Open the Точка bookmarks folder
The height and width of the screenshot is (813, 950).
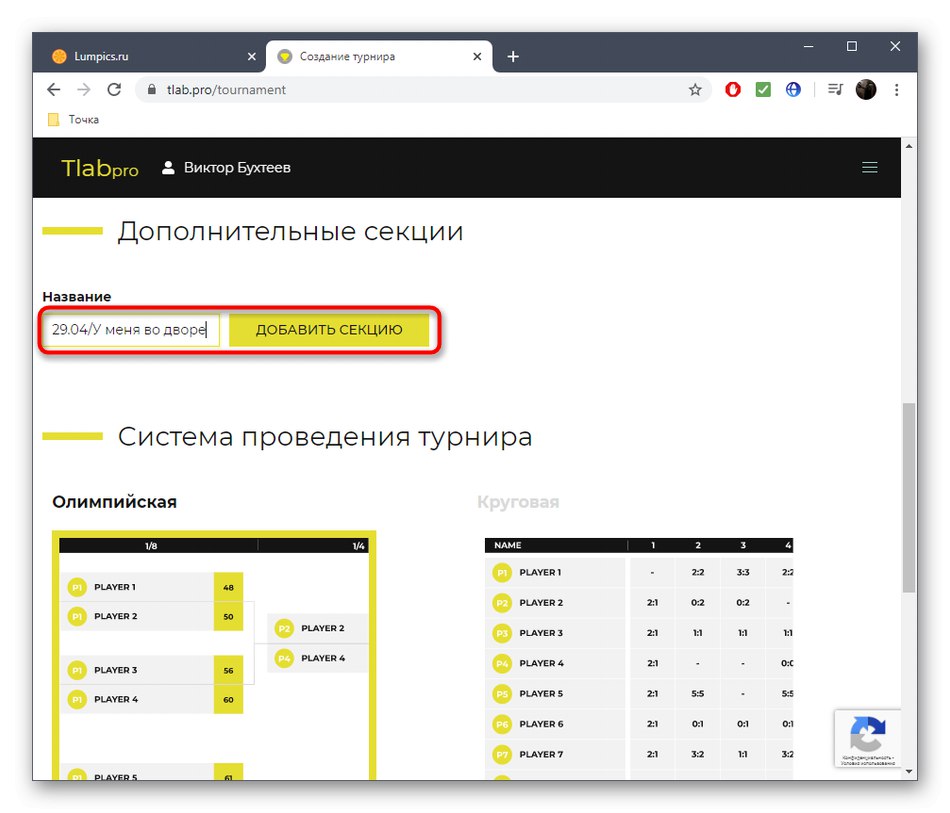click(71, 119)
